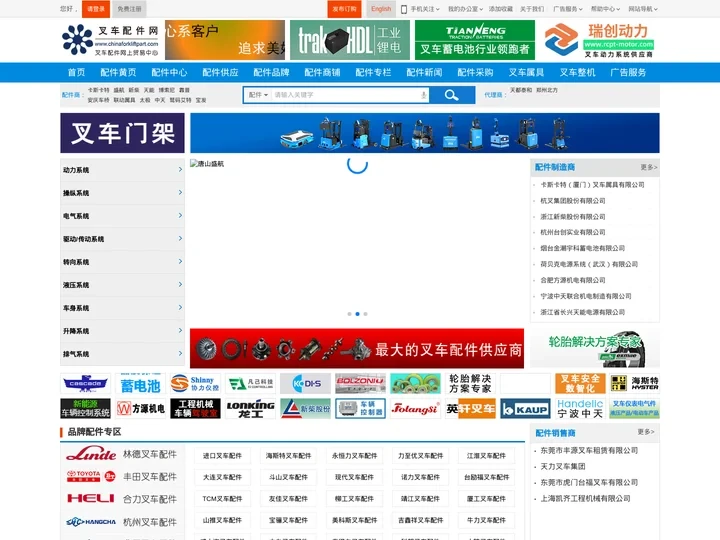Expand the 升降系统 category
The image size is (720, 540).
tap(123, 331)
